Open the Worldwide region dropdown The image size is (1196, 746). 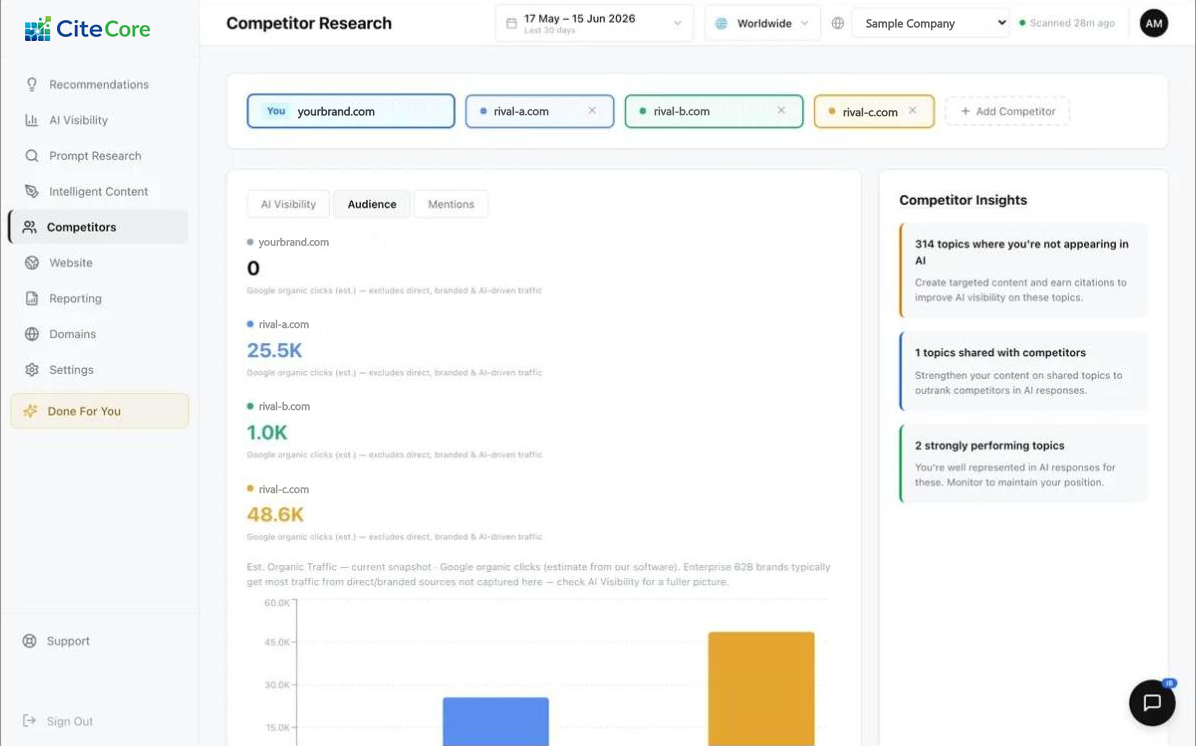tap(762, 24)
